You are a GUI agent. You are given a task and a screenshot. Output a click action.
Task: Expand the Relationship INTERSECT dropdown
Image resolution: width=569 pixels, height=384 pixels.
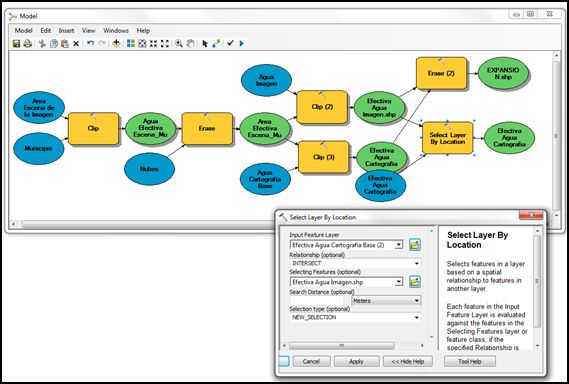[417, 264]
